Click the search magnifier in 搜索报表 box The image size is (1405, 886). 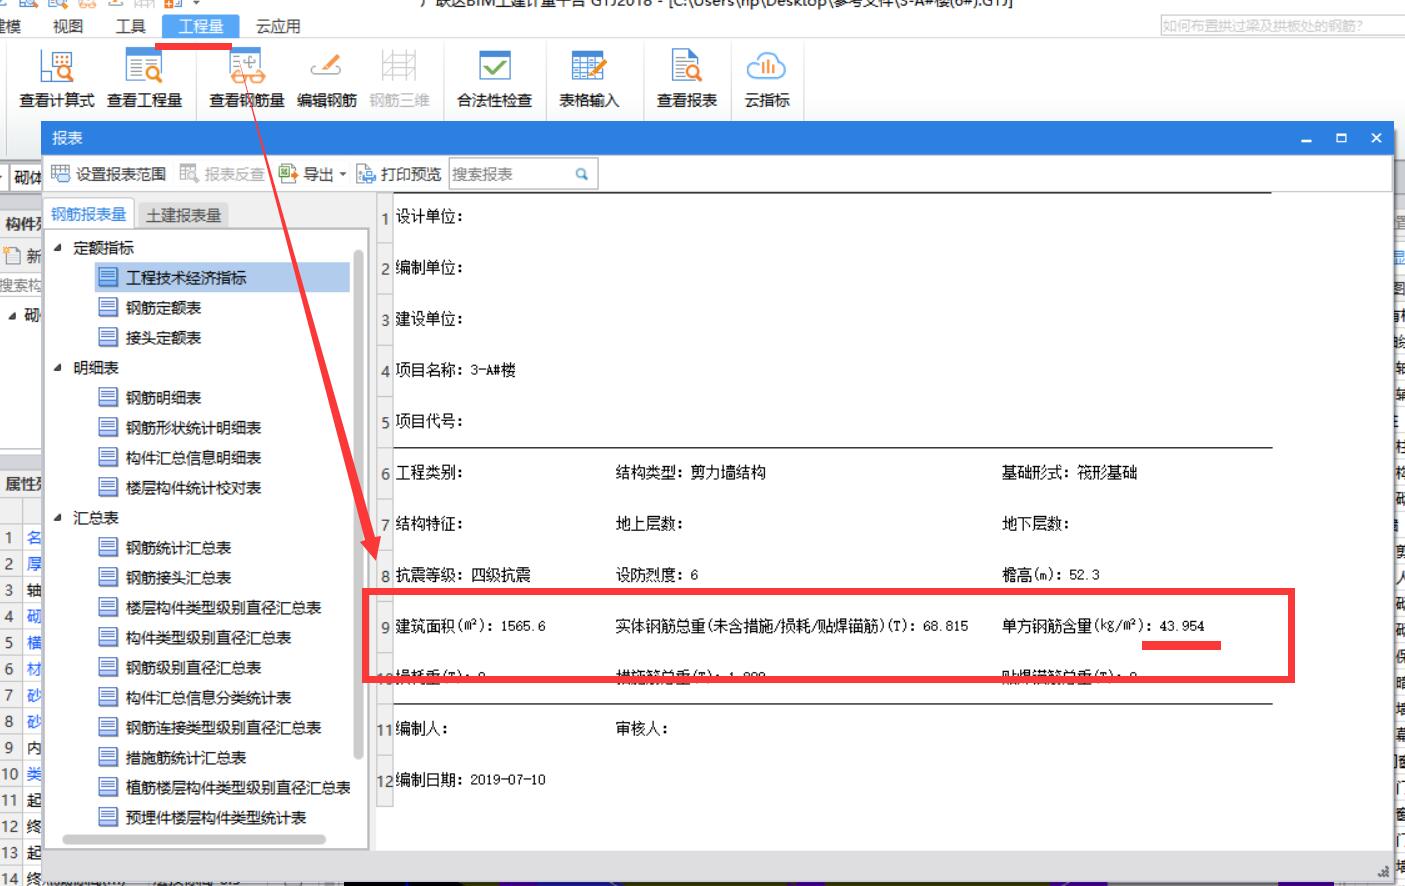click(x=581, y=174)
